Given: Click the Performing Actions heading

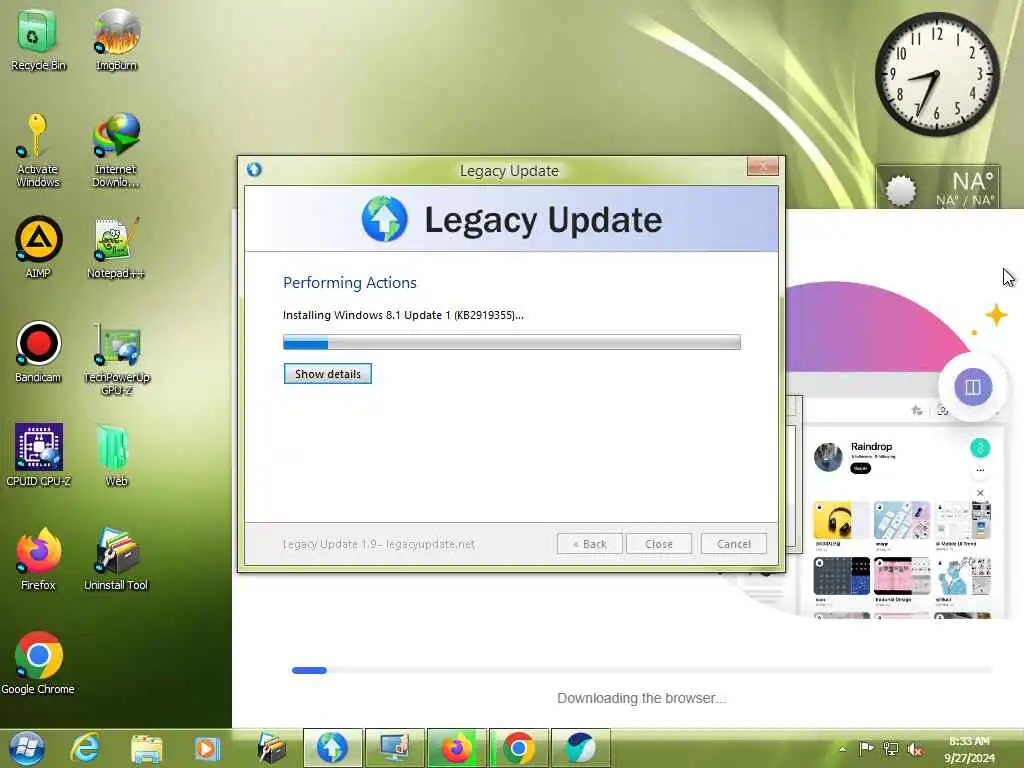Looking at the screenshot, I should tap(349, 283).
